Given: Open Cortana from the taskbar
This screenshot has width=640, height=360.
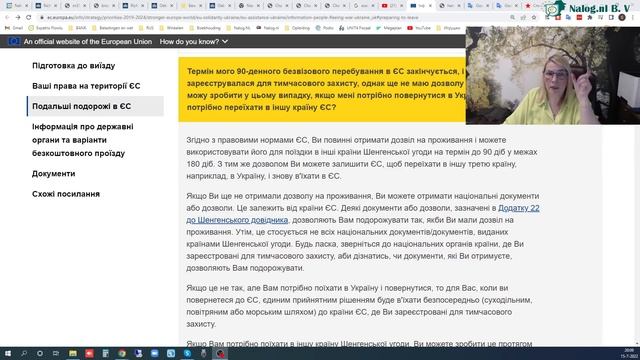Looking at the screenshot, I should coord(40,353).
